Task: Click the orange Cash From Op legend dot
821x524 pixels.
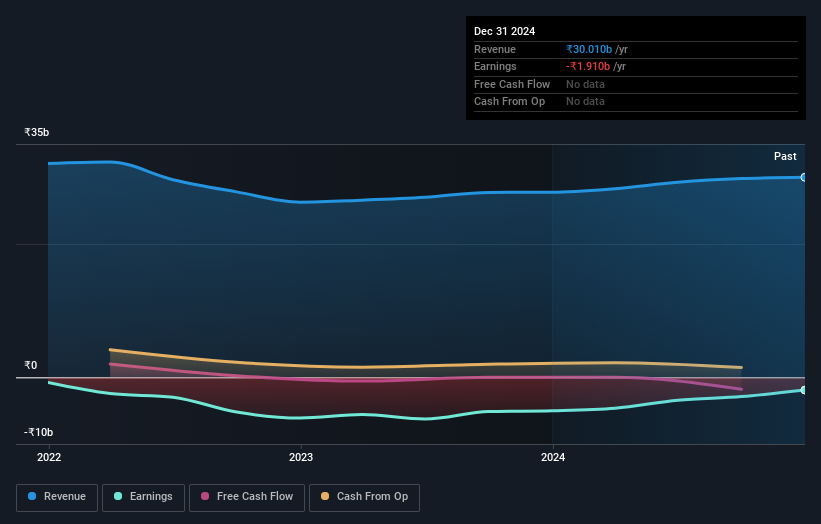Action: (325, 496)
